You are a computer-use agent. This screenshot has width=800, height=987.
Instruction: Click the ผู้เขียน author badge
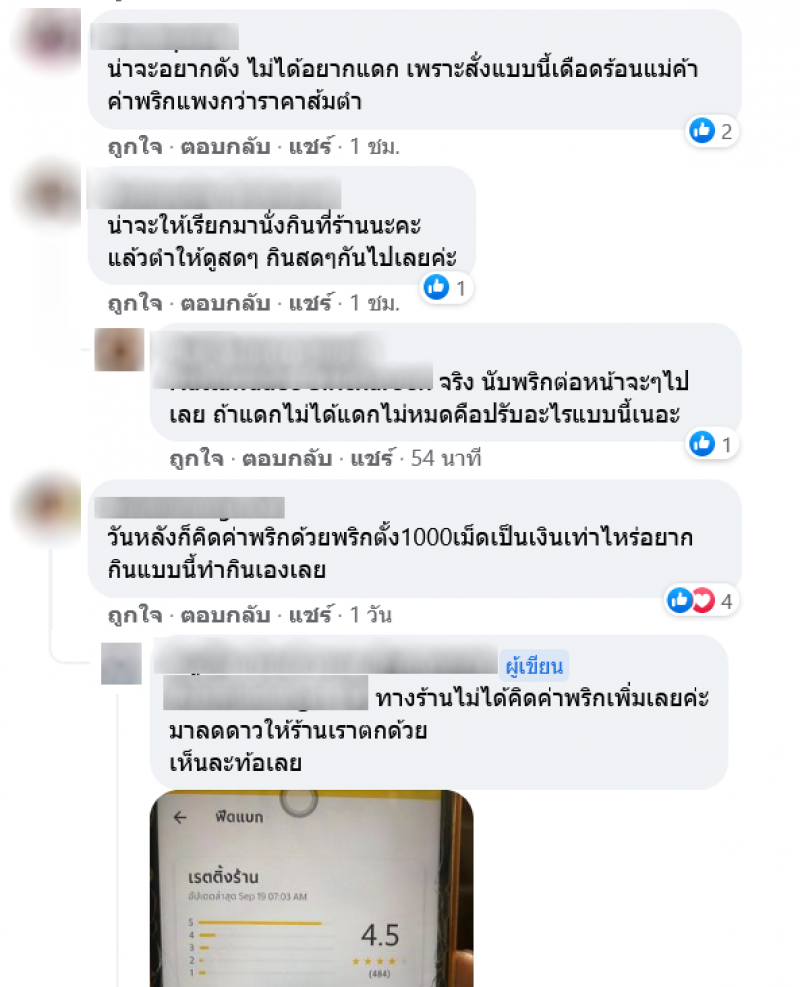pyautogui.click(x=534, y=666)
